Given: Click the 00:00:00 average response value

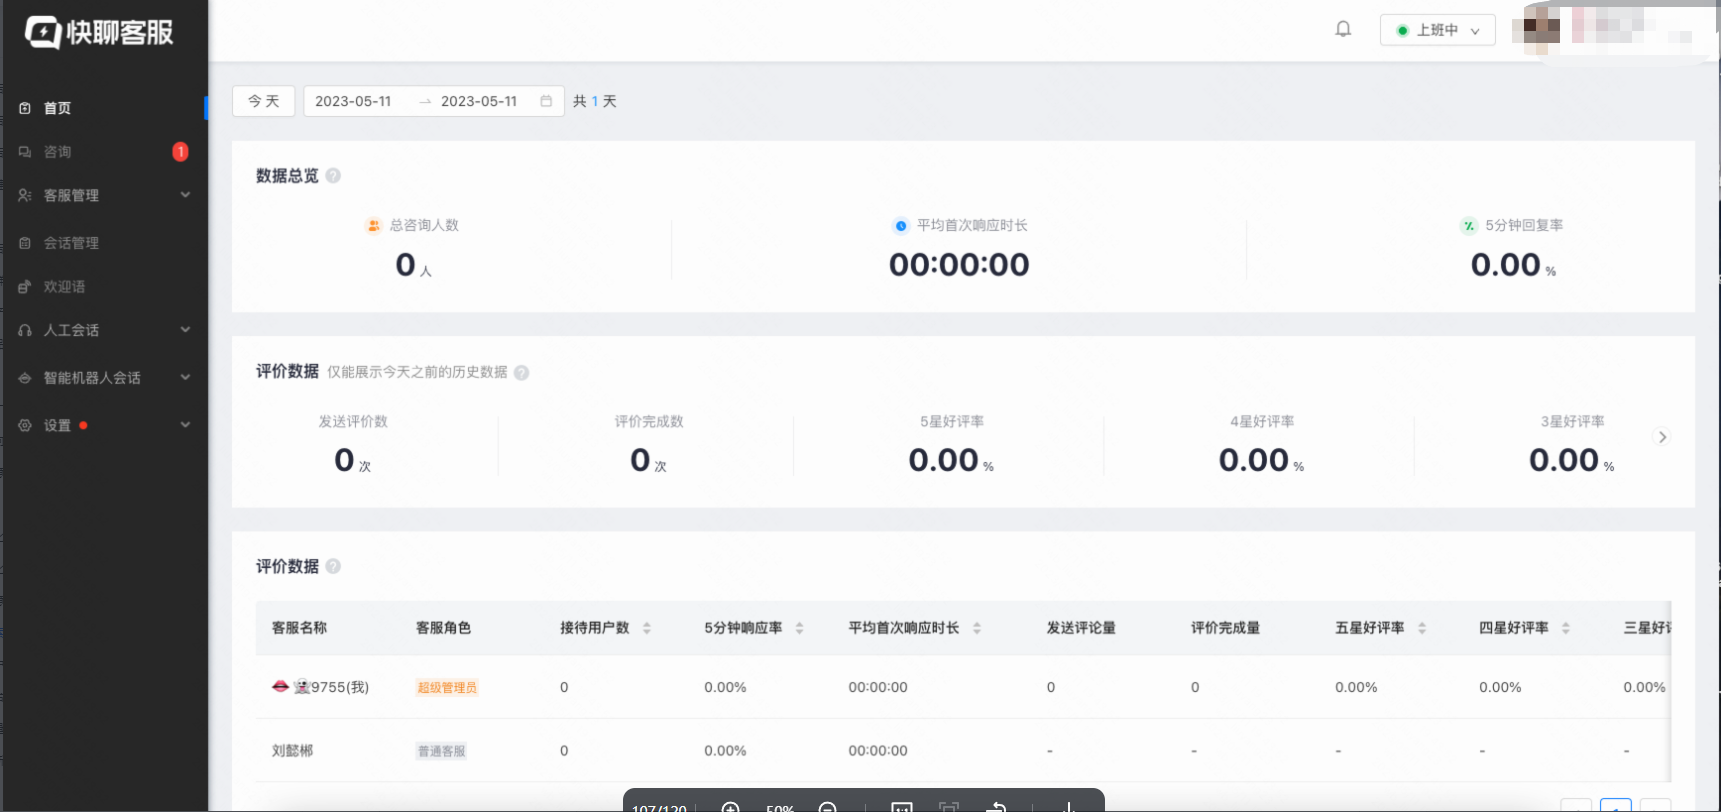Looking at the screenshot, I should point(959,265).
